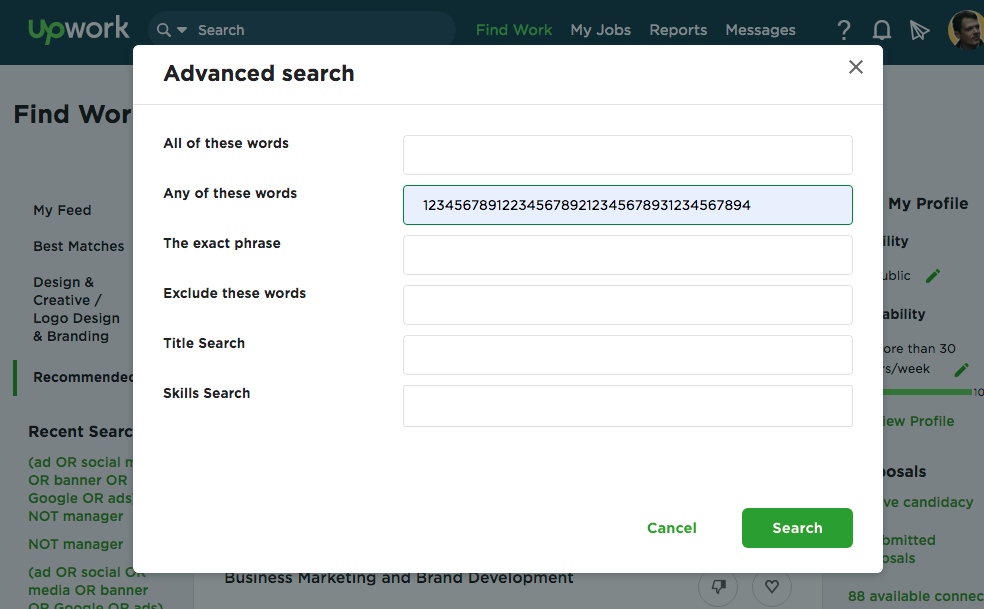Open the standalone NOT manager recent search

(x=75, y=544)
